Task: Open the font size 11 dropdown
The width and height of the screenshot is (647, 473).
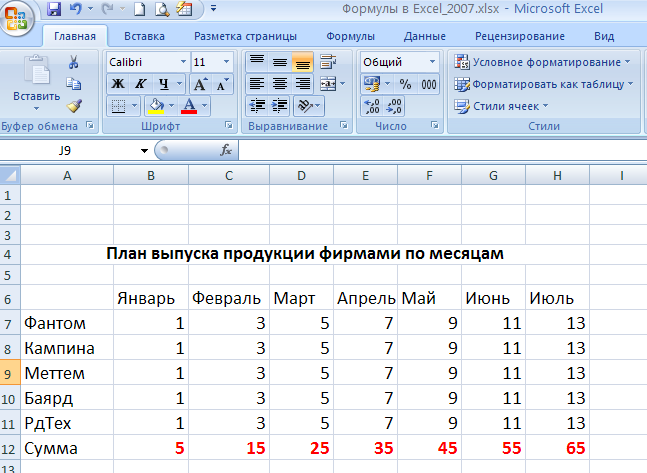Action: [226, 62]
